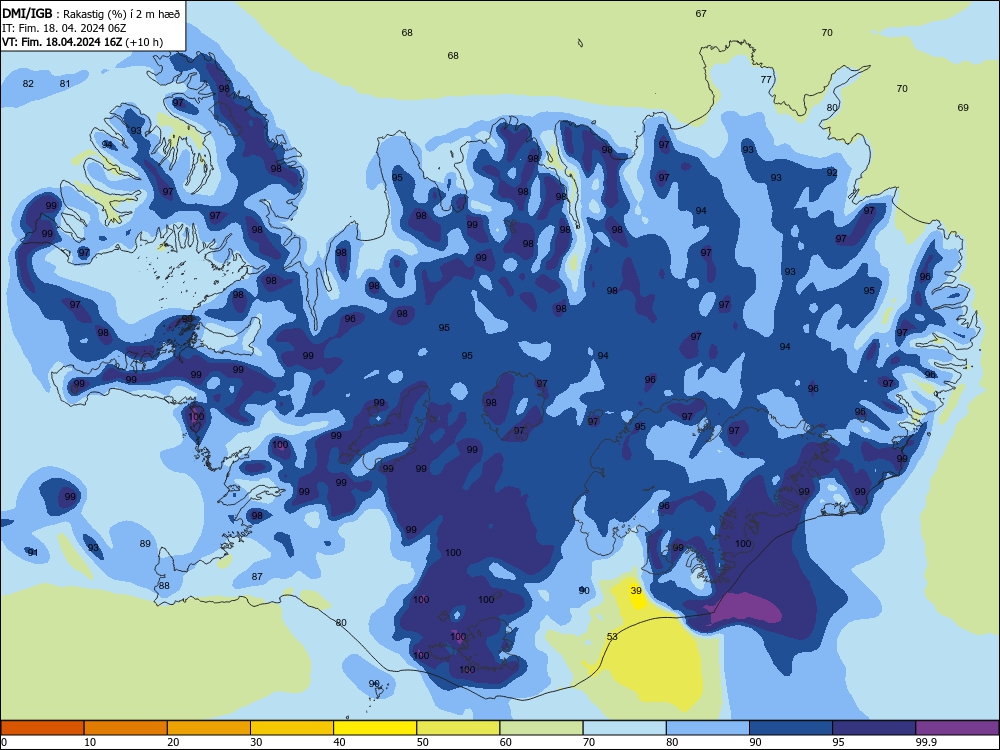Click the 'DMI/IGB : Rakastig (%) í 2 m hæð' title

tap(91, 13)
